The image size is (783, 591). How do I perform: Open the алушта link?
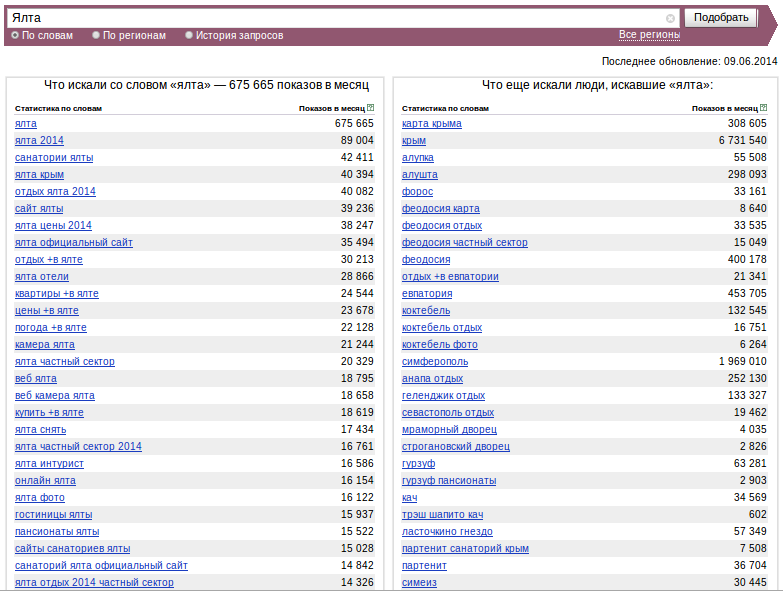[x=420, y=174]
